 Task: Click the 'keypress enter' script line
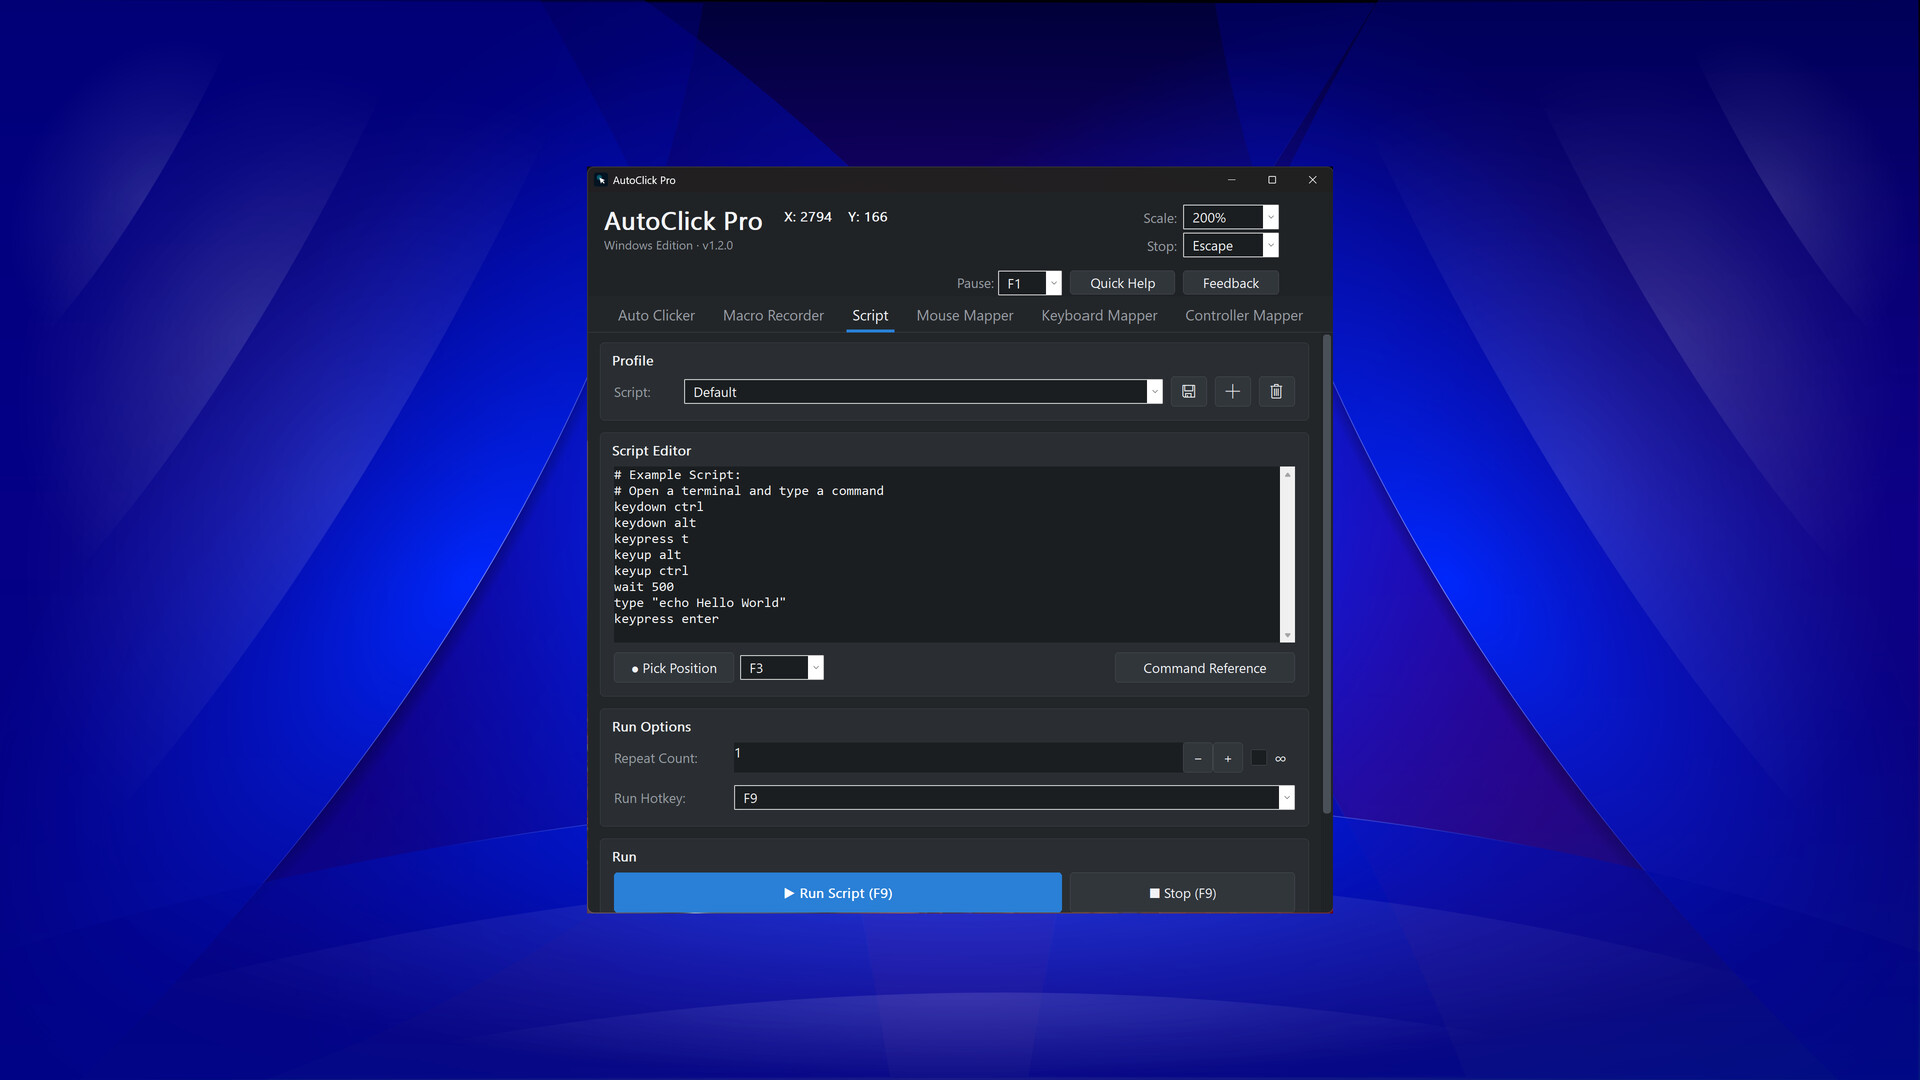666,619
